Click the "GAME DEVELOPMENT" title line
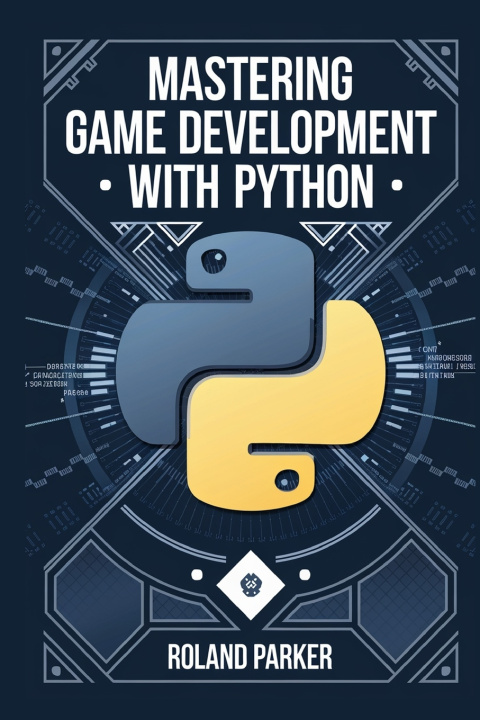 (251, 132)
